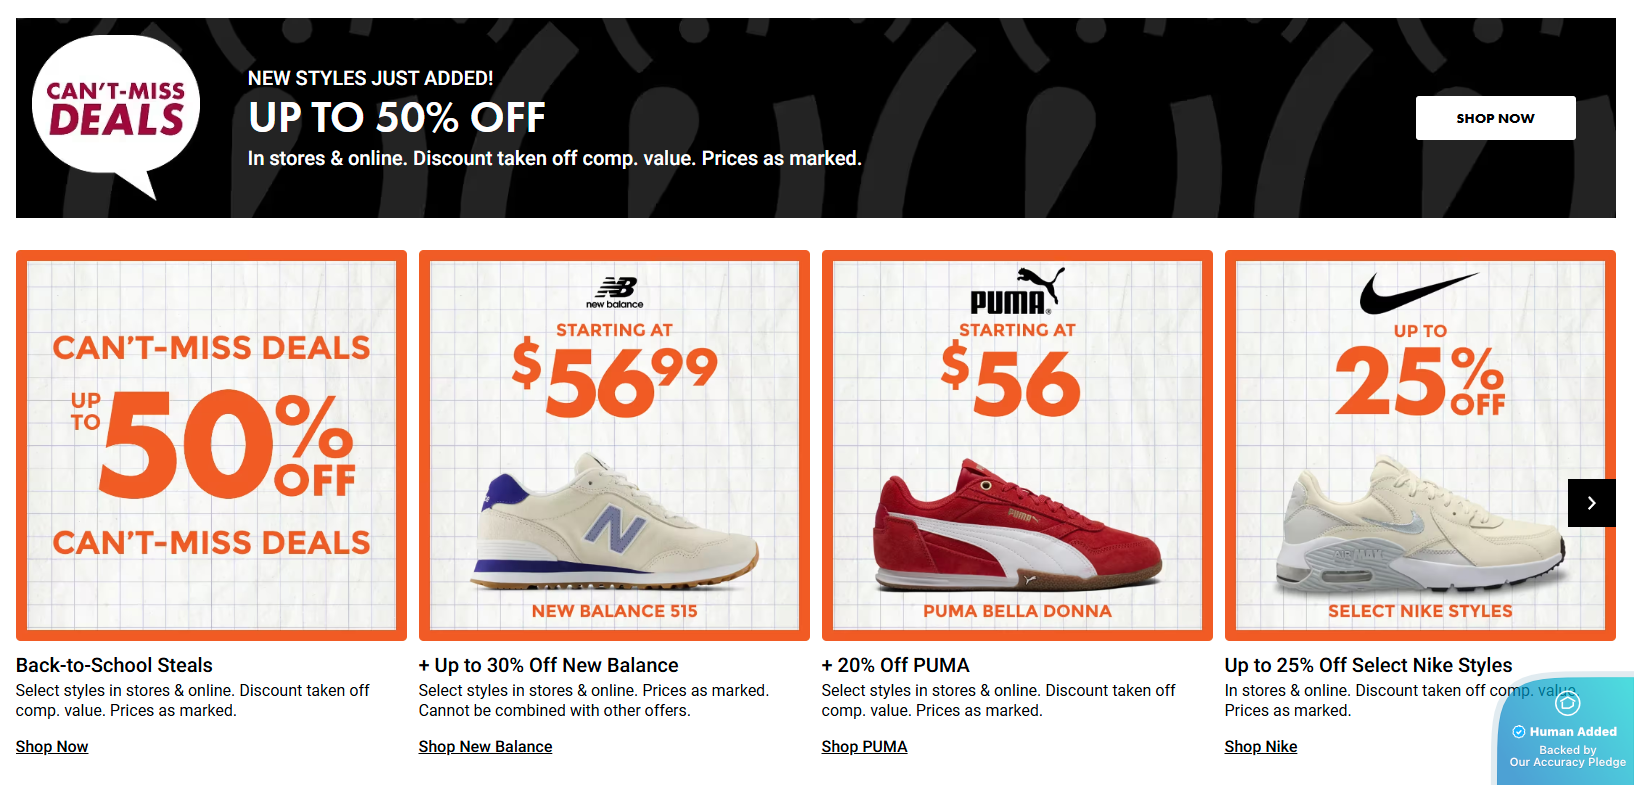The height and width of the screenshot is (785, 1634).
Task: Click the SHOP NOW banner button
Action: click(x=1494, y=117)
